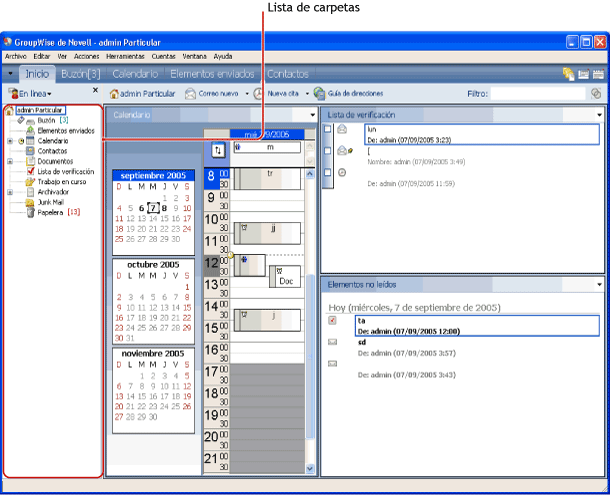The width and height of the screenshot is (610, 495).
Task: Open the Calendario panel dropdown arrow
Action: (x=312, y=115)
